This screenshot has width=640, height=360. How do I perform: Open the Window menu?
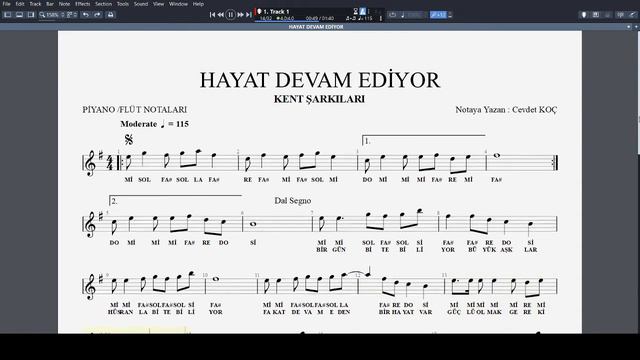pyautogui.click(x=178, y=4)
